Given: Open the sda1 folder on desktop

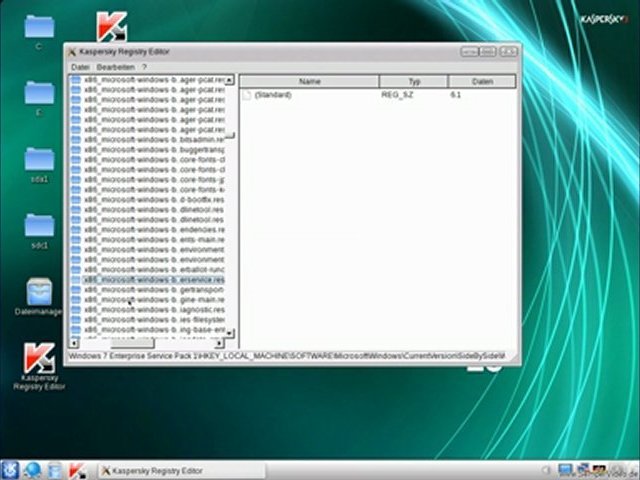Looking at the screenshot, I should (39, 160).
